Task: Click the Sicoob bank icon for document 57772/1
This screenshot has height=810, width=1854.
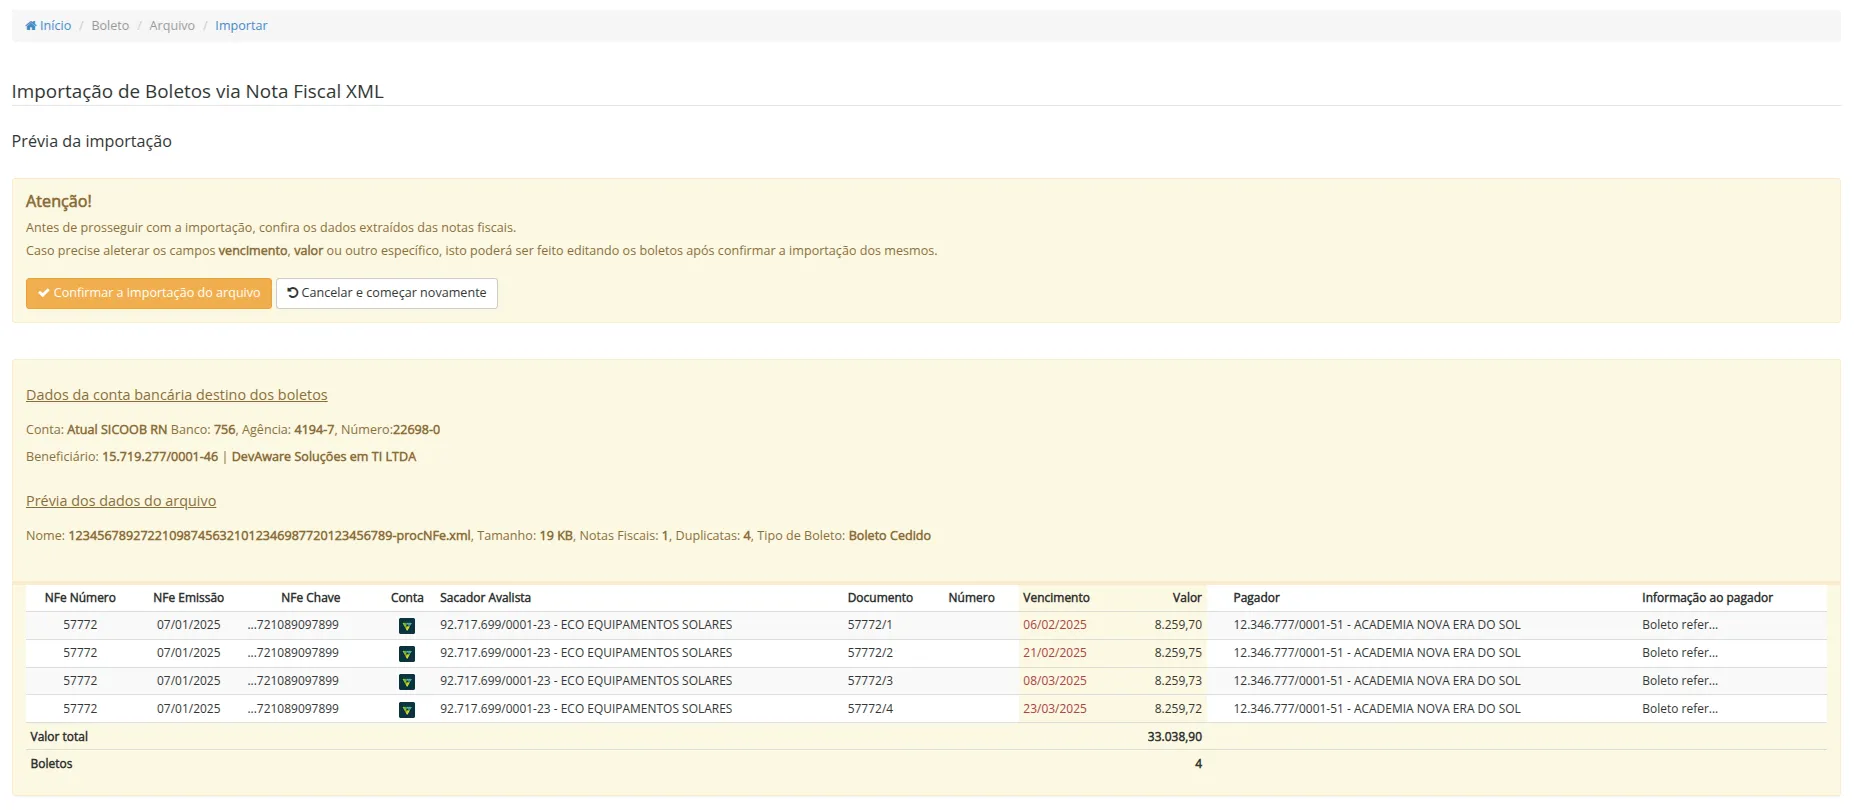Action: point(406,626)
